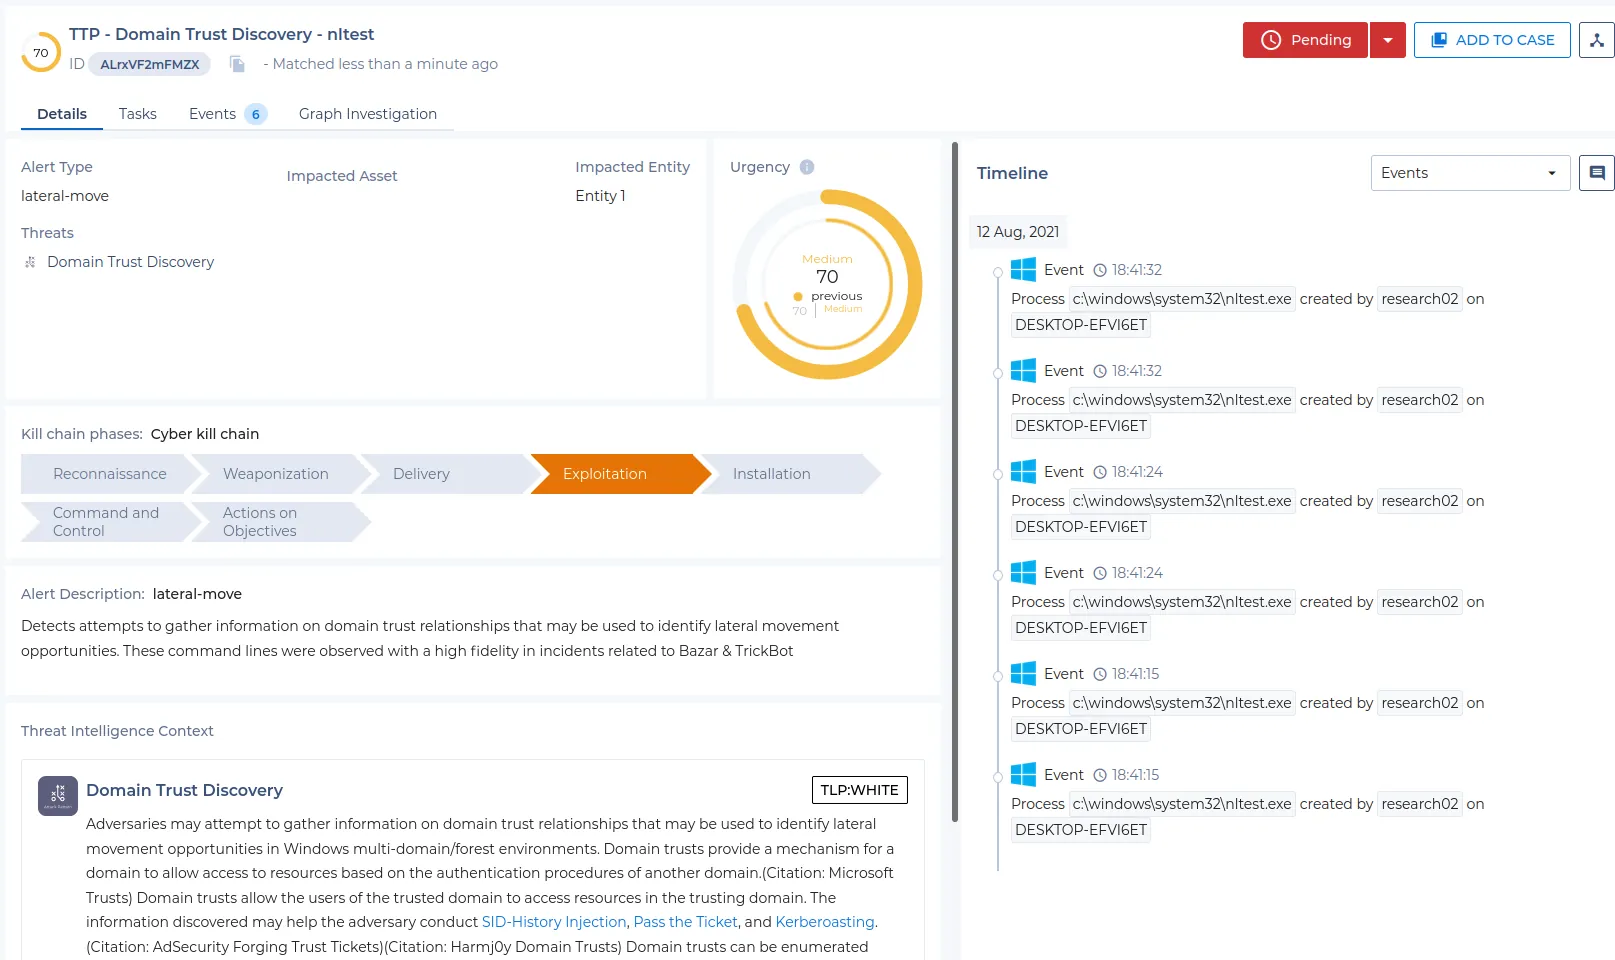Click research02 user in first event
The width and height of the screenshot is (1615, 960).
pyautogui.click(x=1420, y=299)
